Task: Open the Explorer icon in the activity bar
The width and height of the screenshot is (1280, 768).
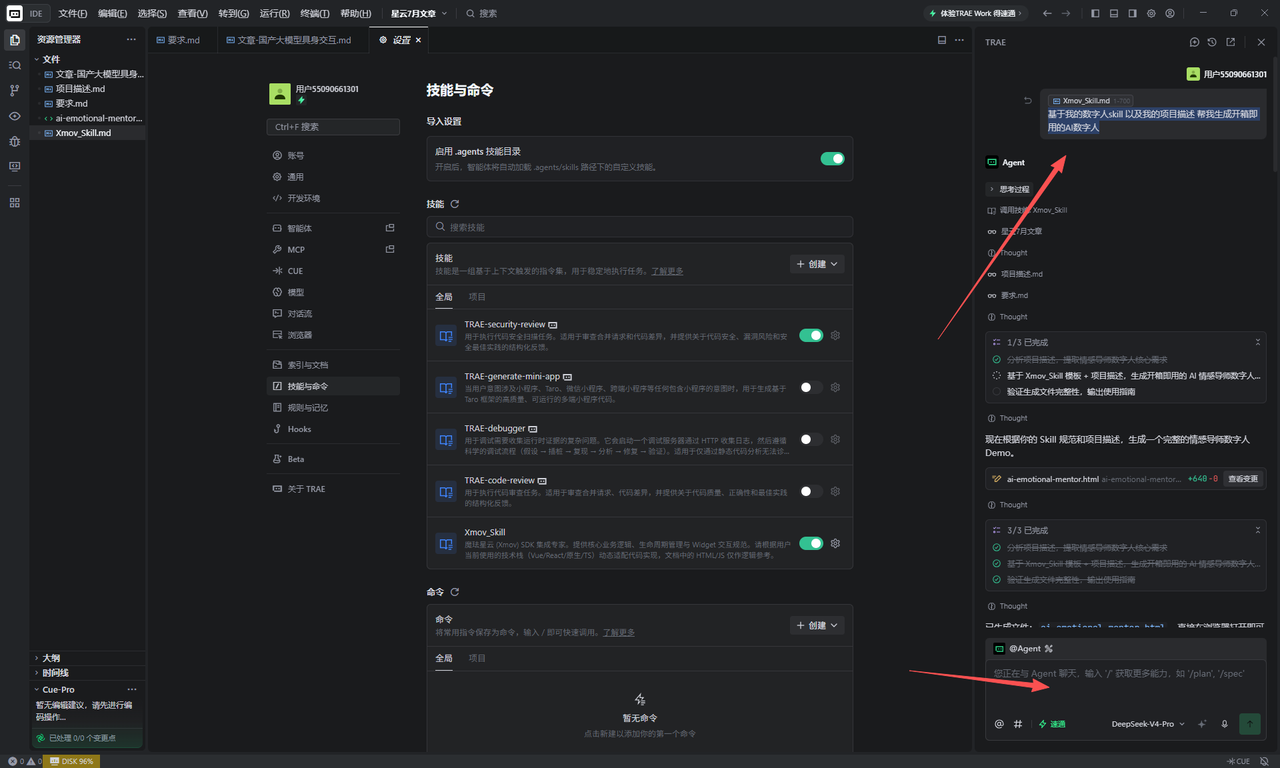Action: pos(14,39)
